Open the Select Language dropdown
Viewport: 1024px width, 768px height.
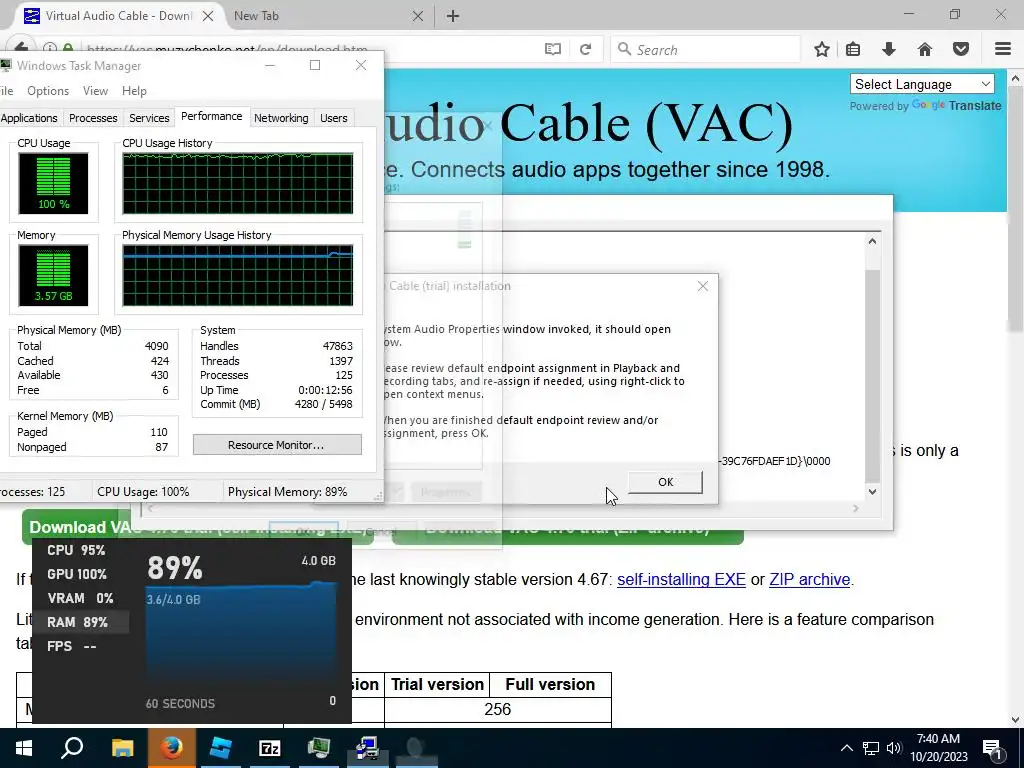(x=921, y=84)
